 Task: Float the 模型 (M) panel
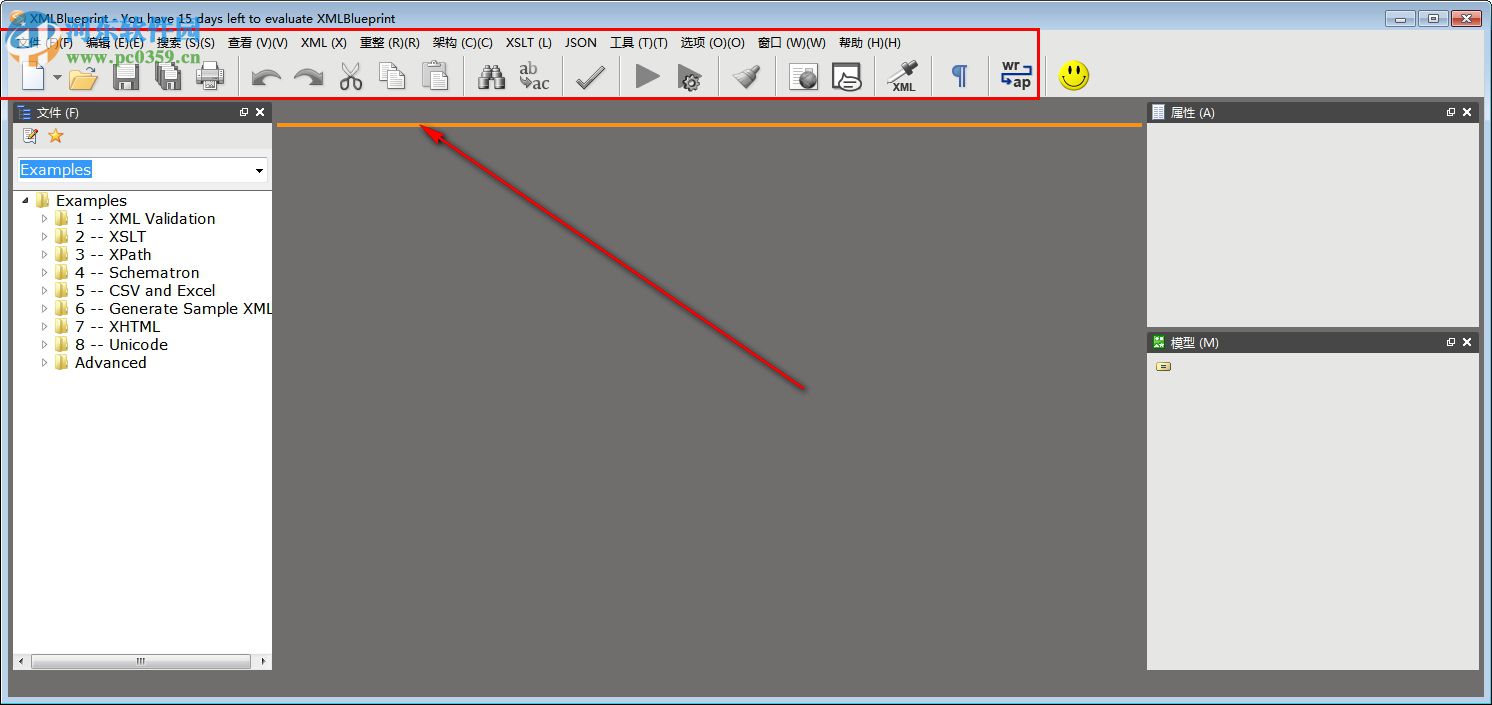tap(1451, 343)
